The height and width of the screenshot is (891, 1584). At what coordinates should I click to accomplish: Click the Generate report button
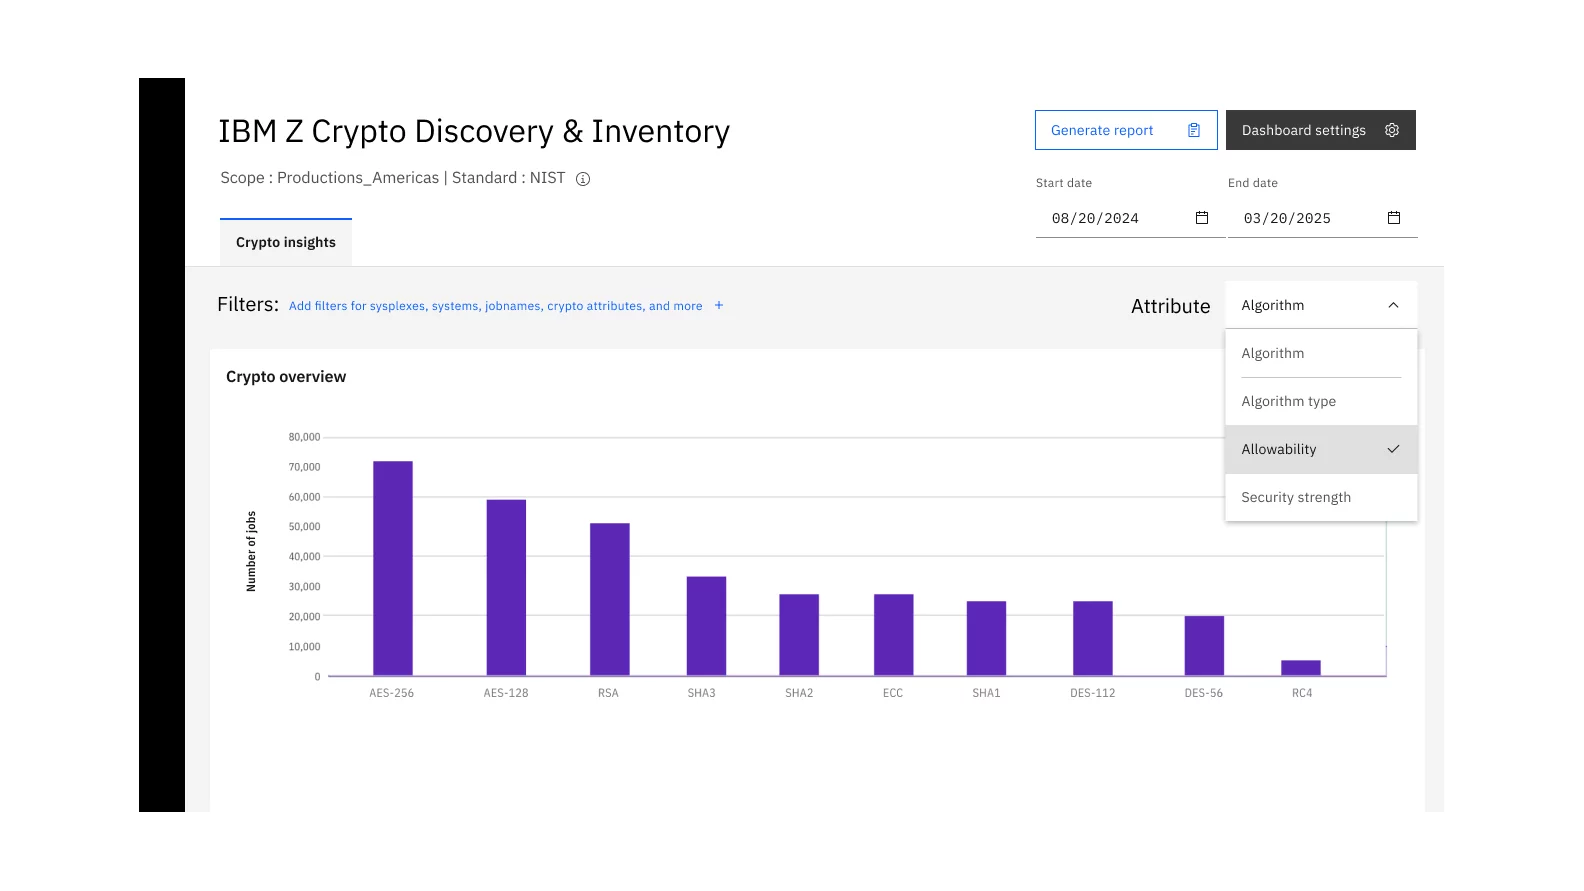pyautogui.click(x=1103, y=130)
